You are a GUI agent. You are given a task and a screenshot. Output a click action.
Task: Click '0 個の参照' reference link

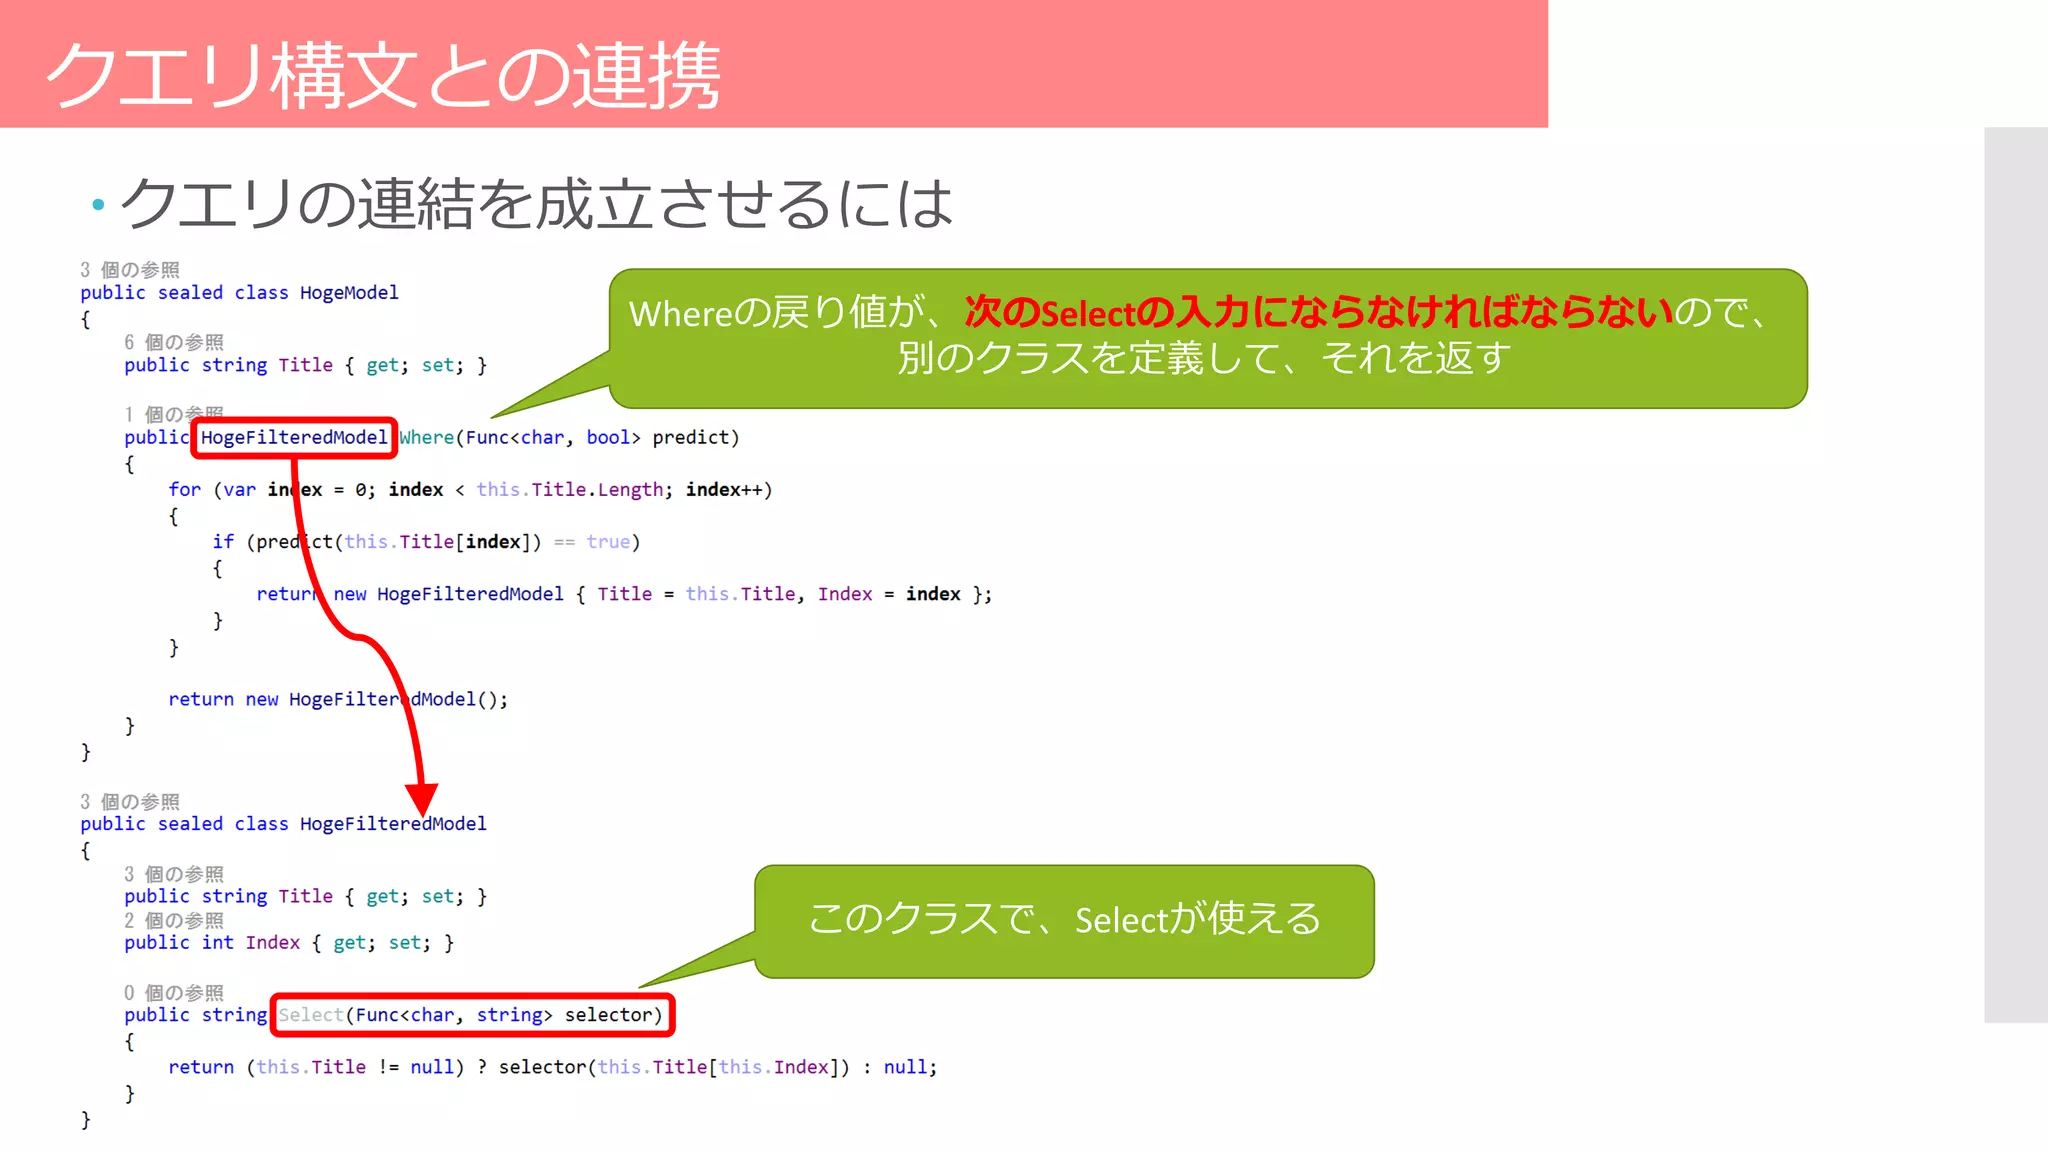click(174, 993)
